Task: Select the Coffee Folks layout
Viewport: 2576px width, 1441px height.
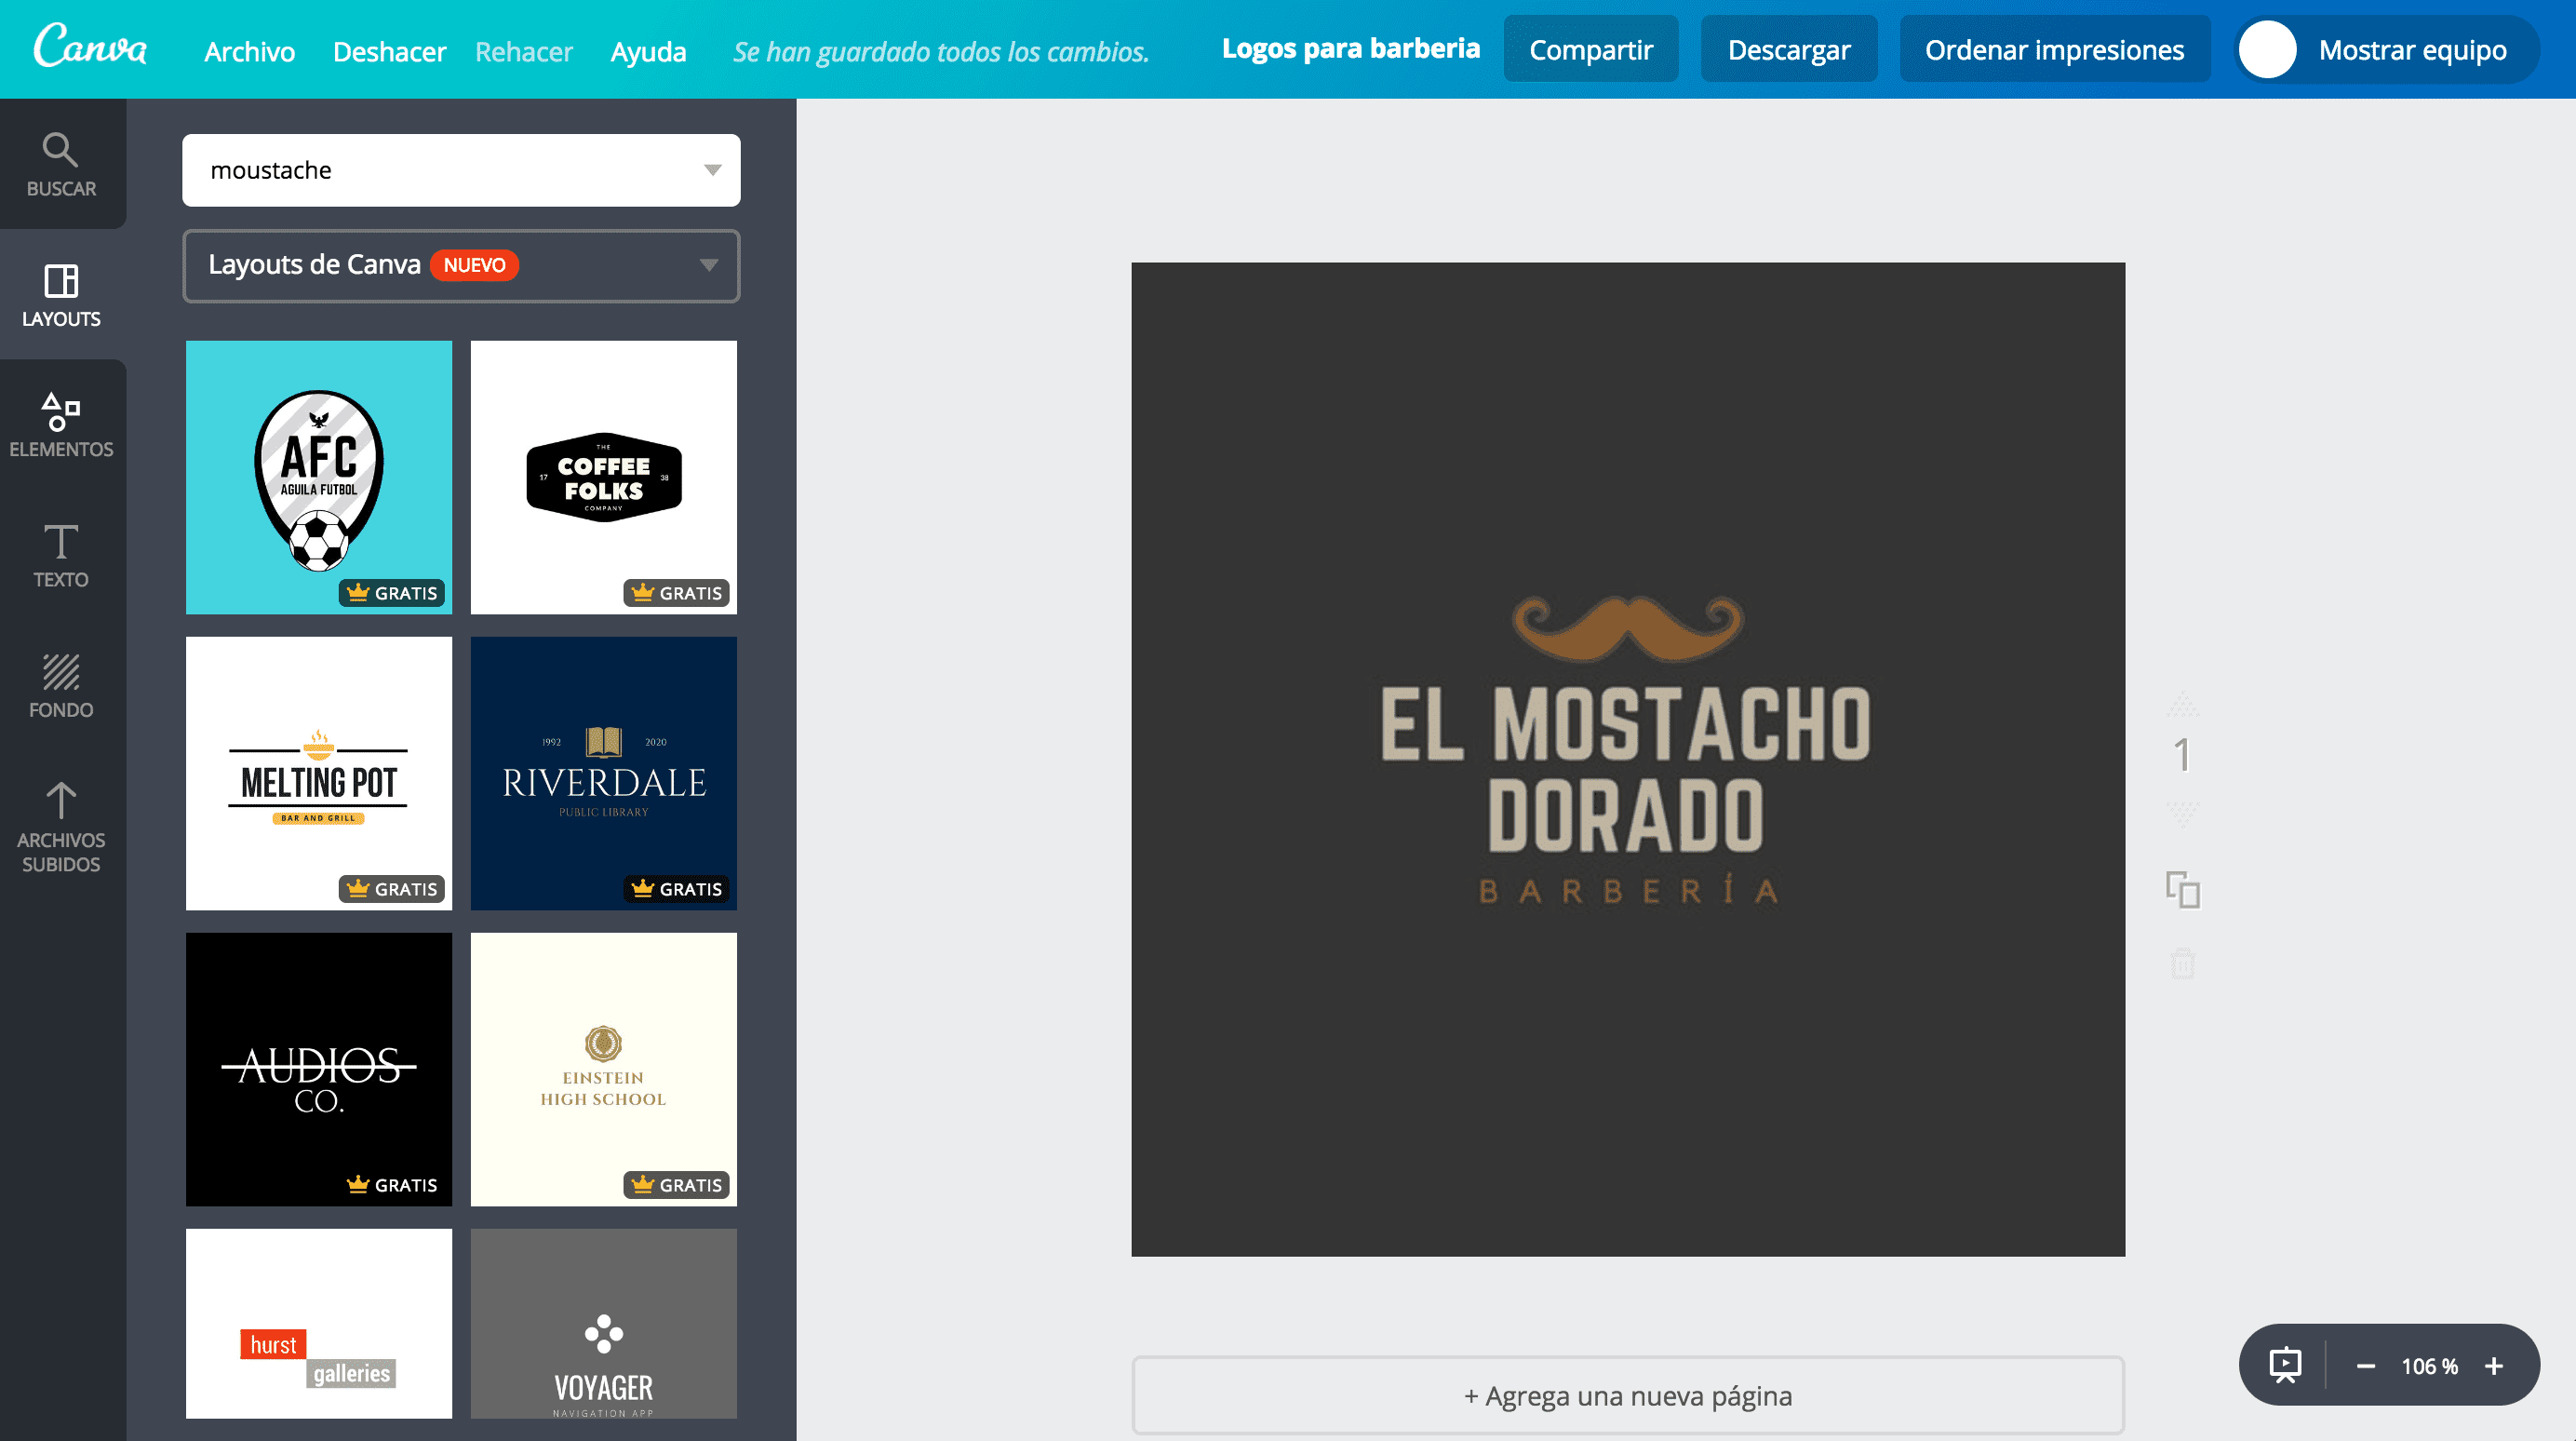Action: pos(604,477)
